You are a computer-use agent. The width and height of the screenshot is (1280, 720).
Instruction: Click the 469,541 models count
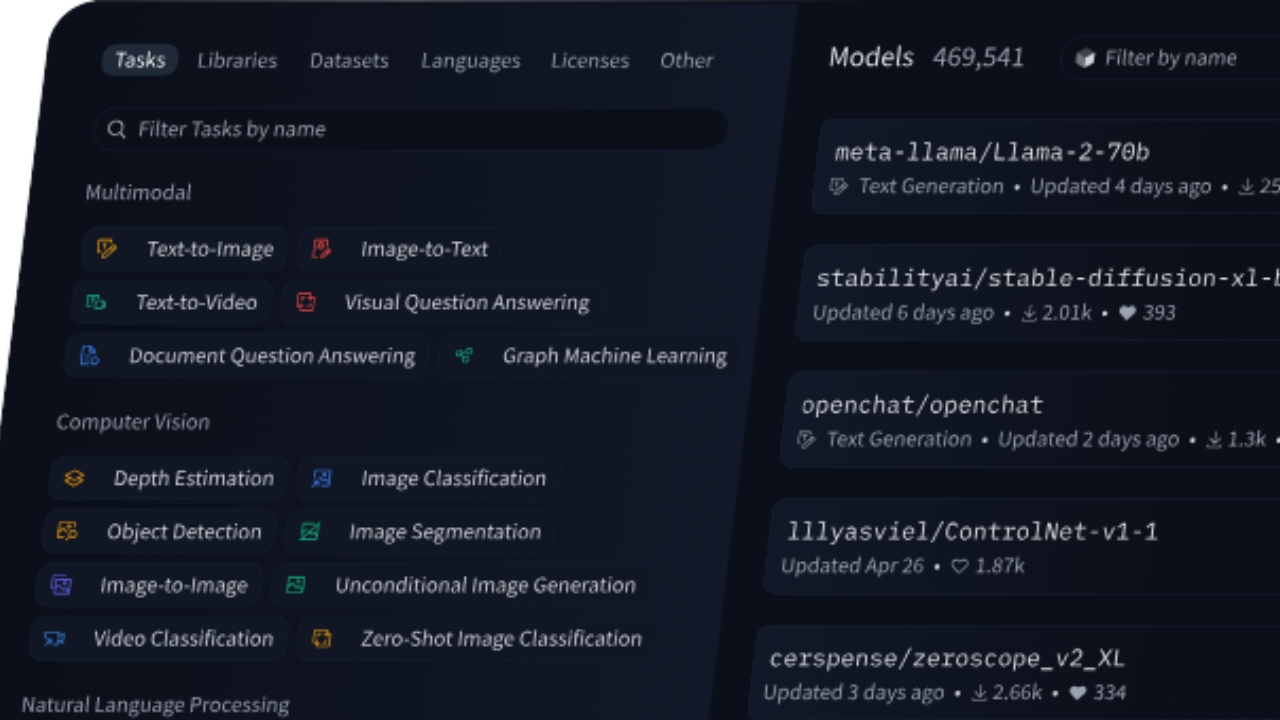click(x=978, y=58)
